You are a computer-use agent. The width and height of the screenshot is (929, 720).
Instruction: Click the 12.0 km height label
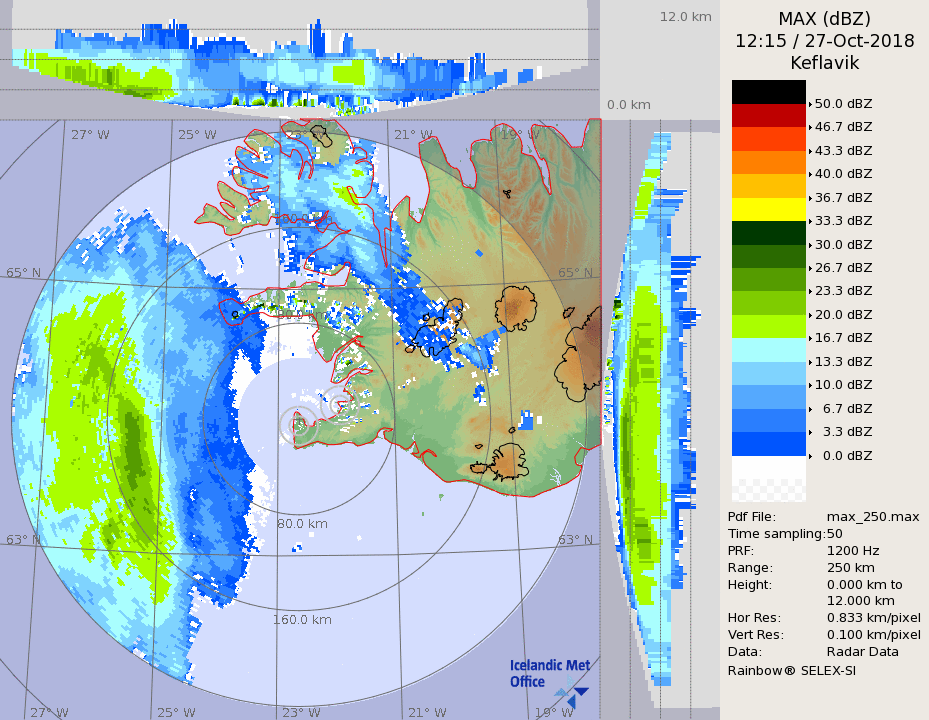point(685,17)
